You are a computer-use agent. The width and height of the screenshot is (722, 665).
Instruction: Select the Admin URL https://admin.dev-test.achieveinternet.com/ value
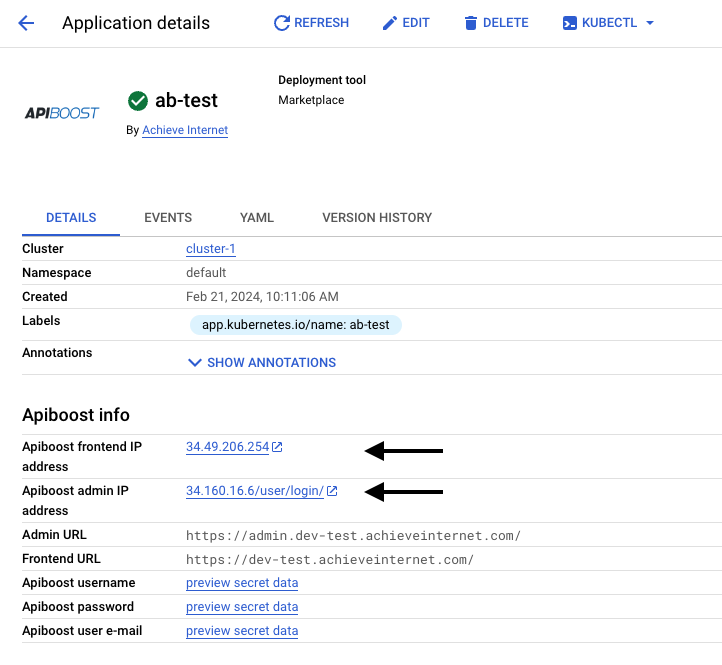pyautogui.click(x=353, y=536)
